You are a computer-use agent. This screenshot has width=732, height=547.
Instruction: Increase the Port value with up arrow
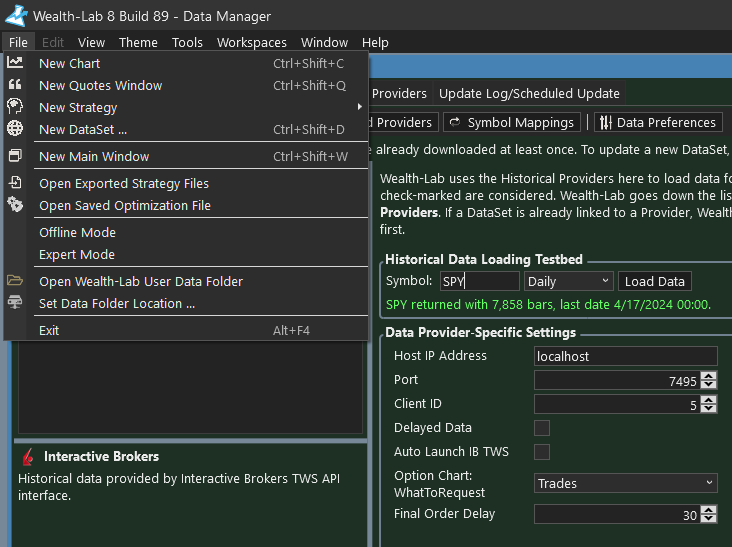coord(709,375)
